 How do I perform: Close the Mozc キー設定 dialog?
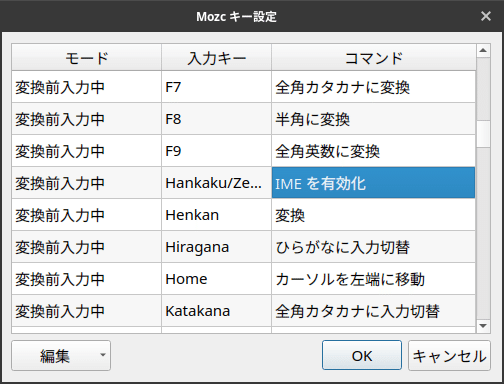[486, 16]
